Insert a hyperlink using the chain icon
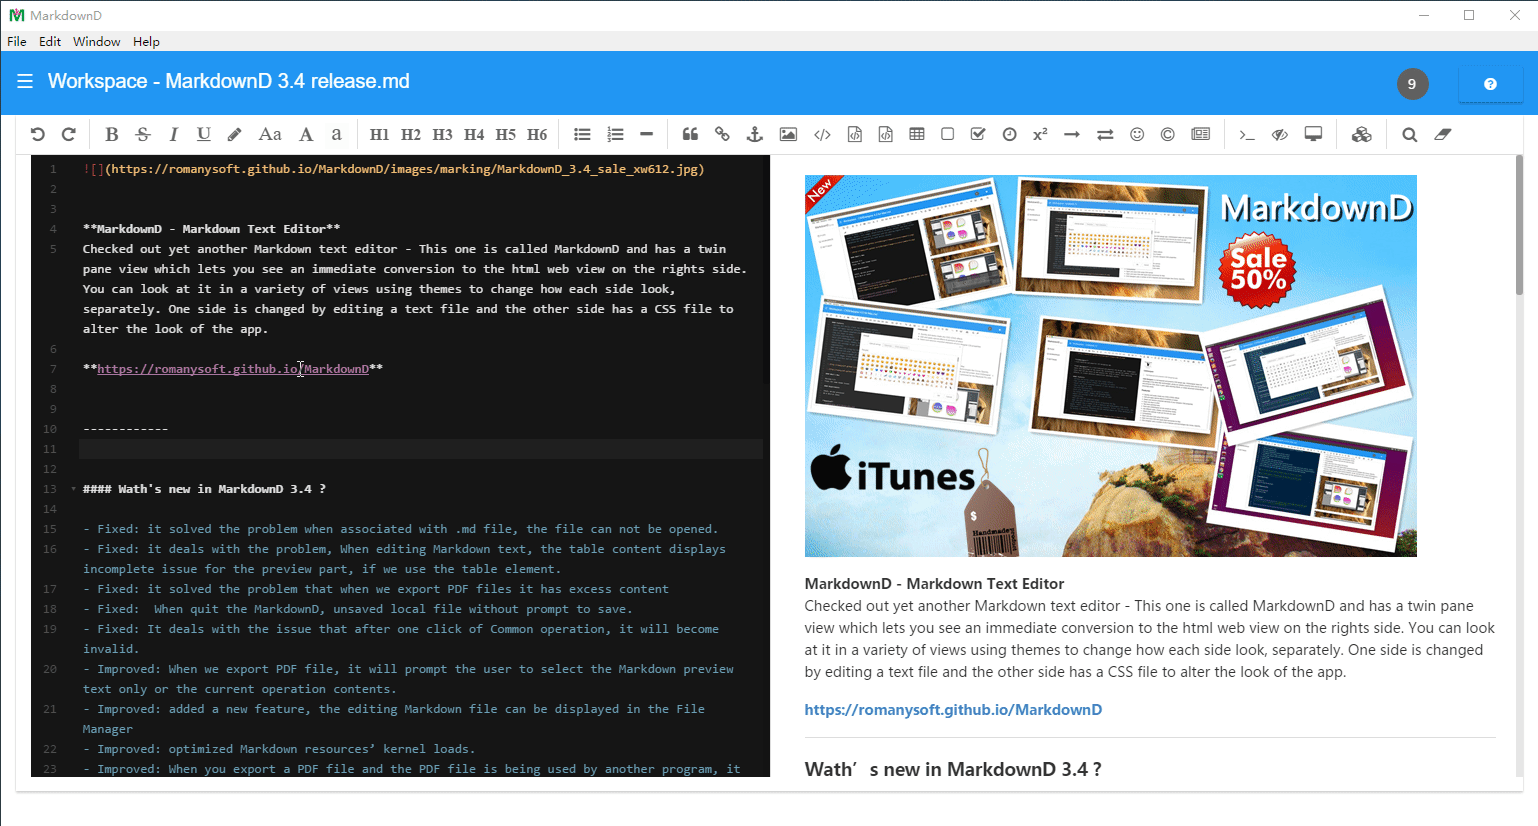This screenshot has width=1538, height=826. (722, 134)
